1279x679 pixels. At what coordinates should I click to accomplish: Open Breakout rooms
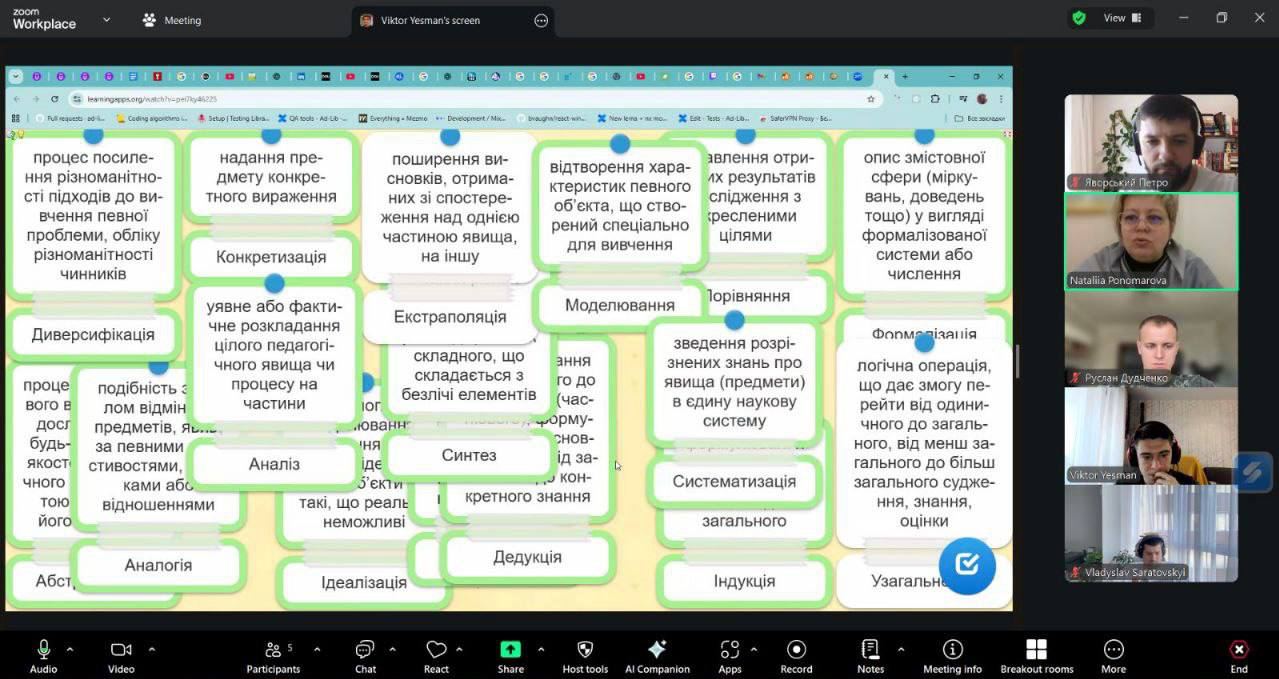coord(1036,656)
